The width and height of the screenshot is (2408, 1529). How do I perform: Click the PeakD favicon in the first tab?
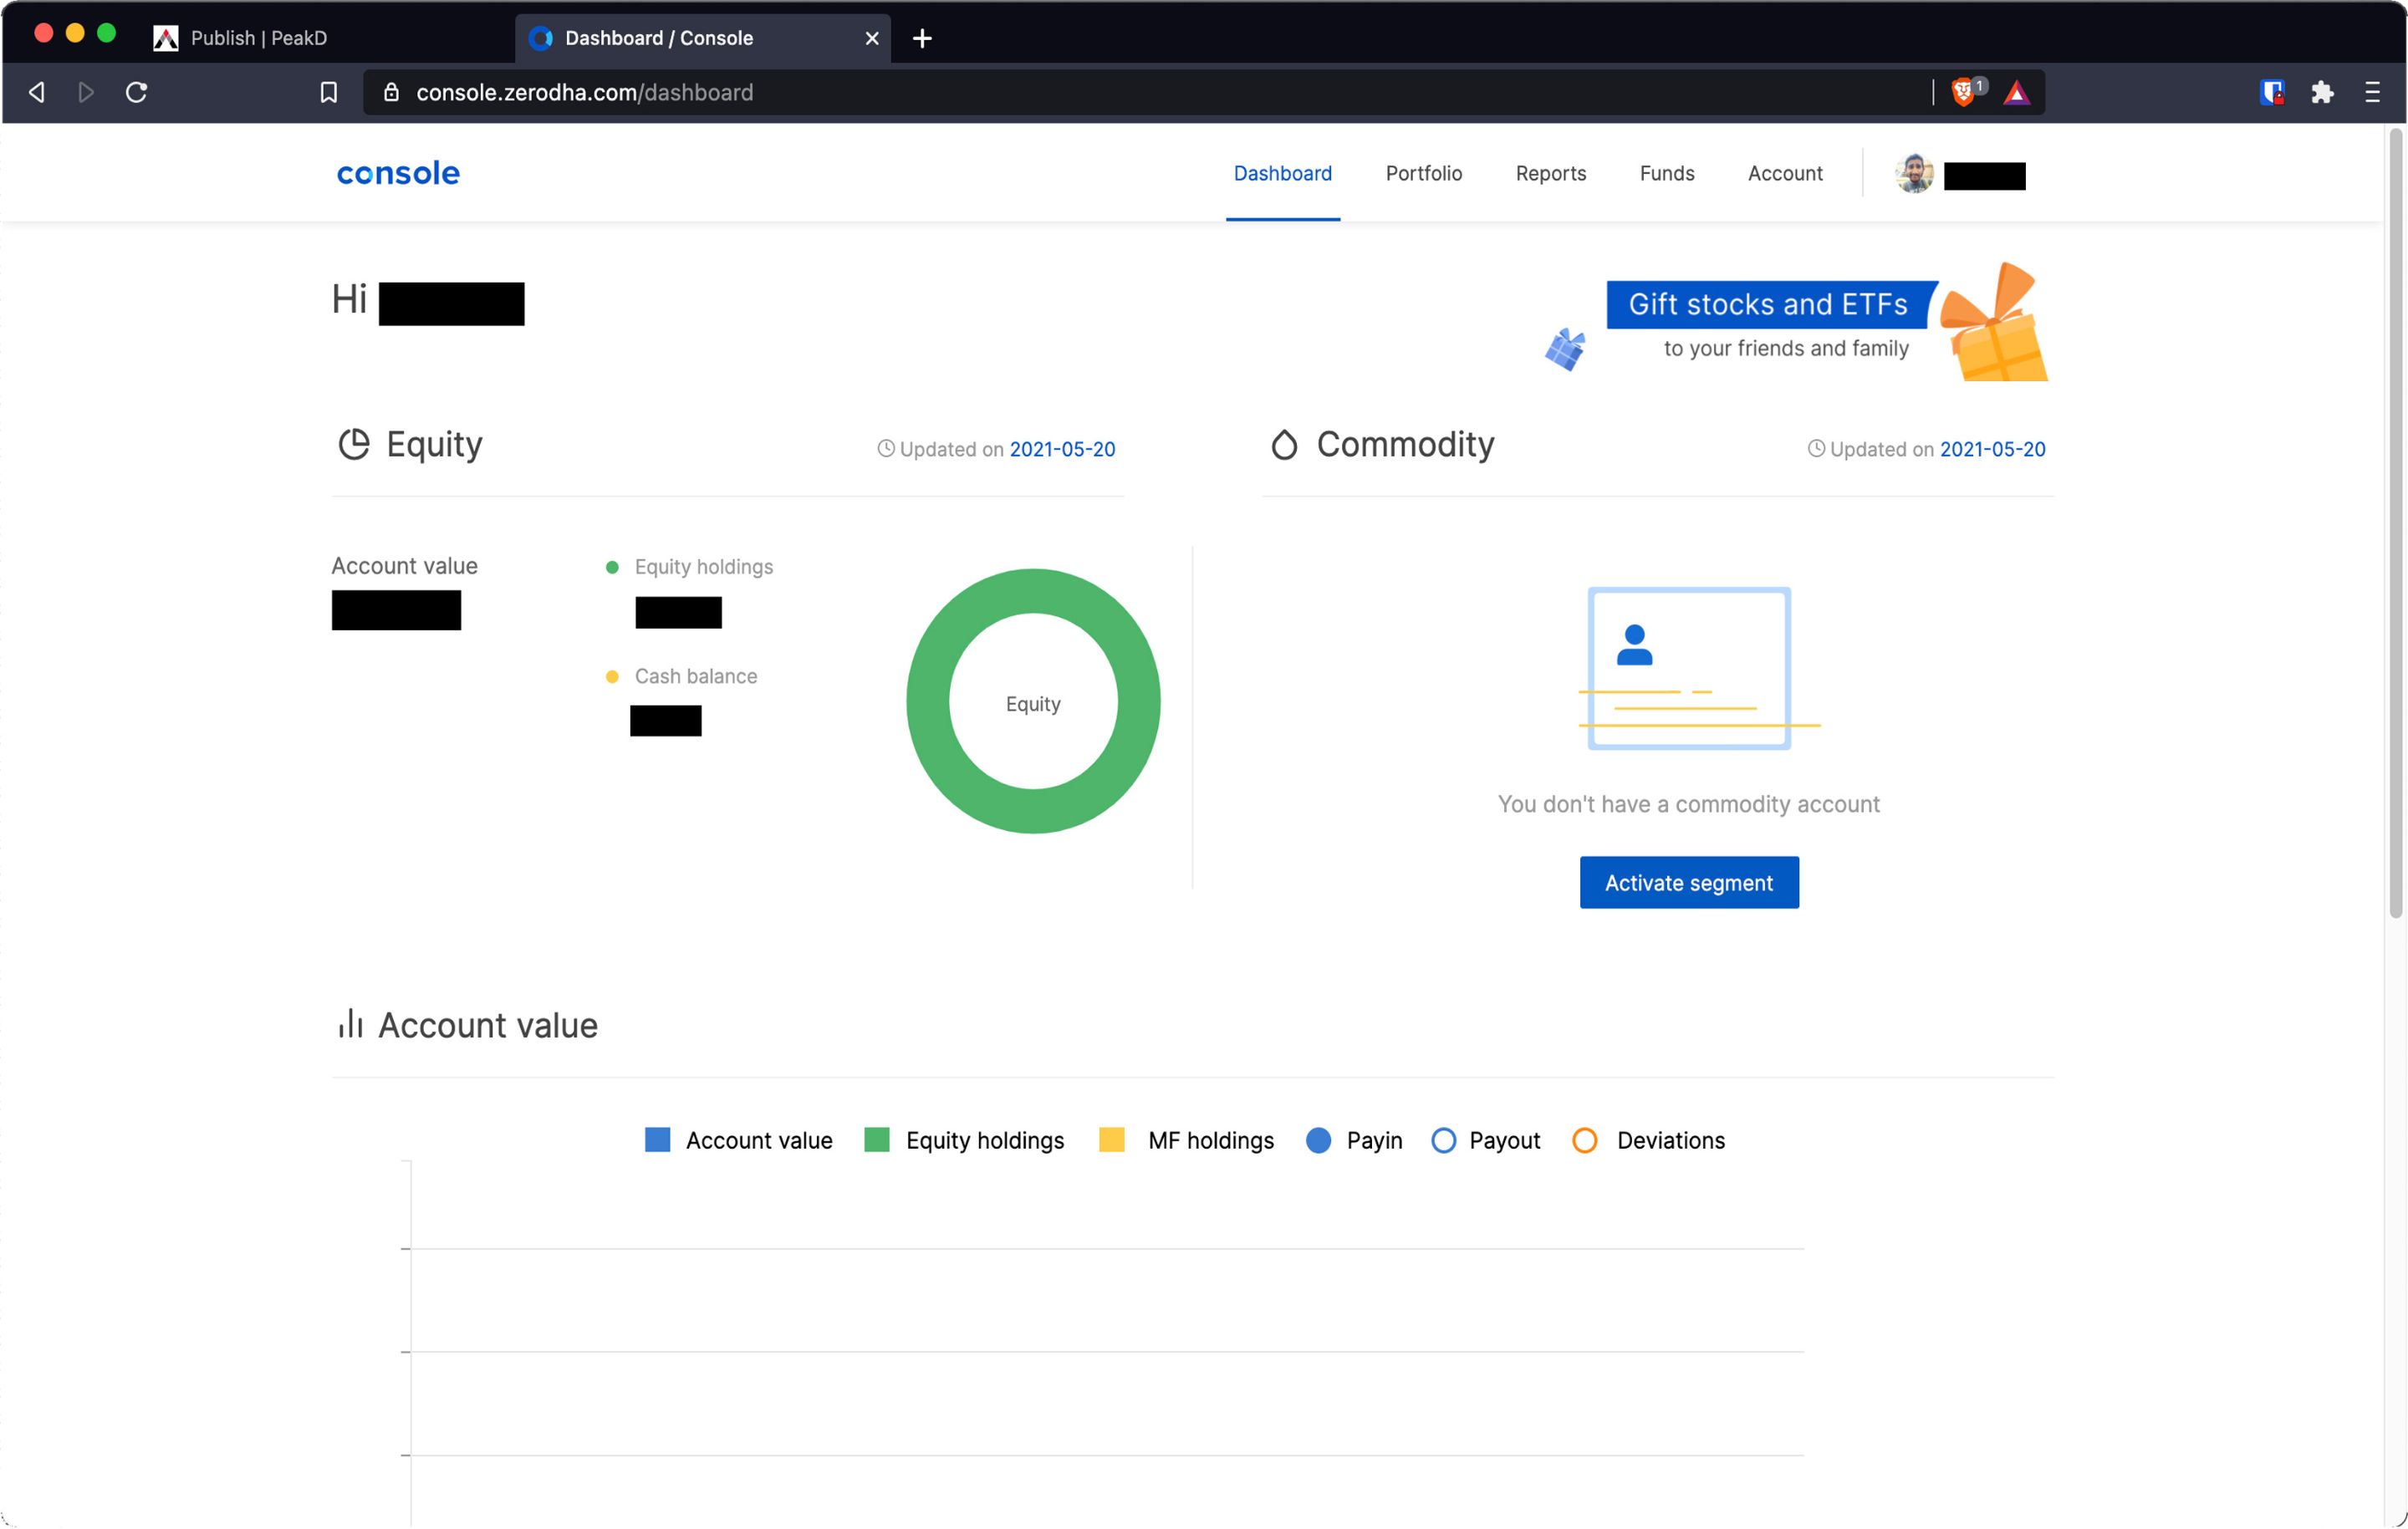point(165,38)
